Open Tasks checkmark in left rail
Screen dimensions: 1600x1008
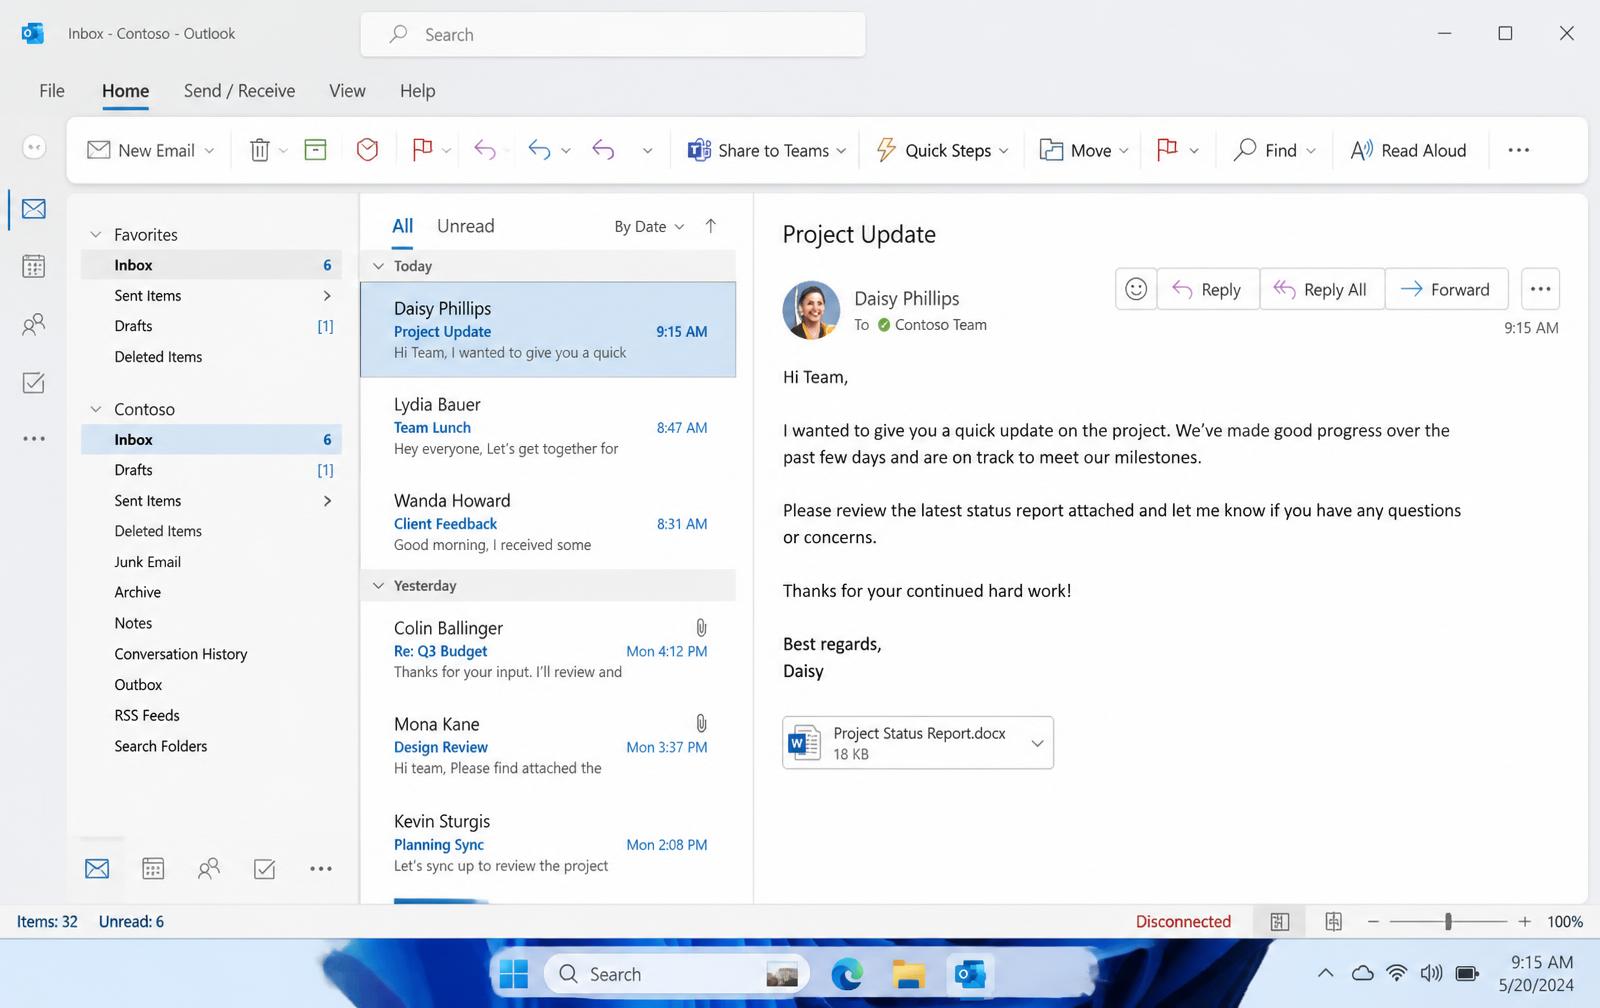[34, 383]
